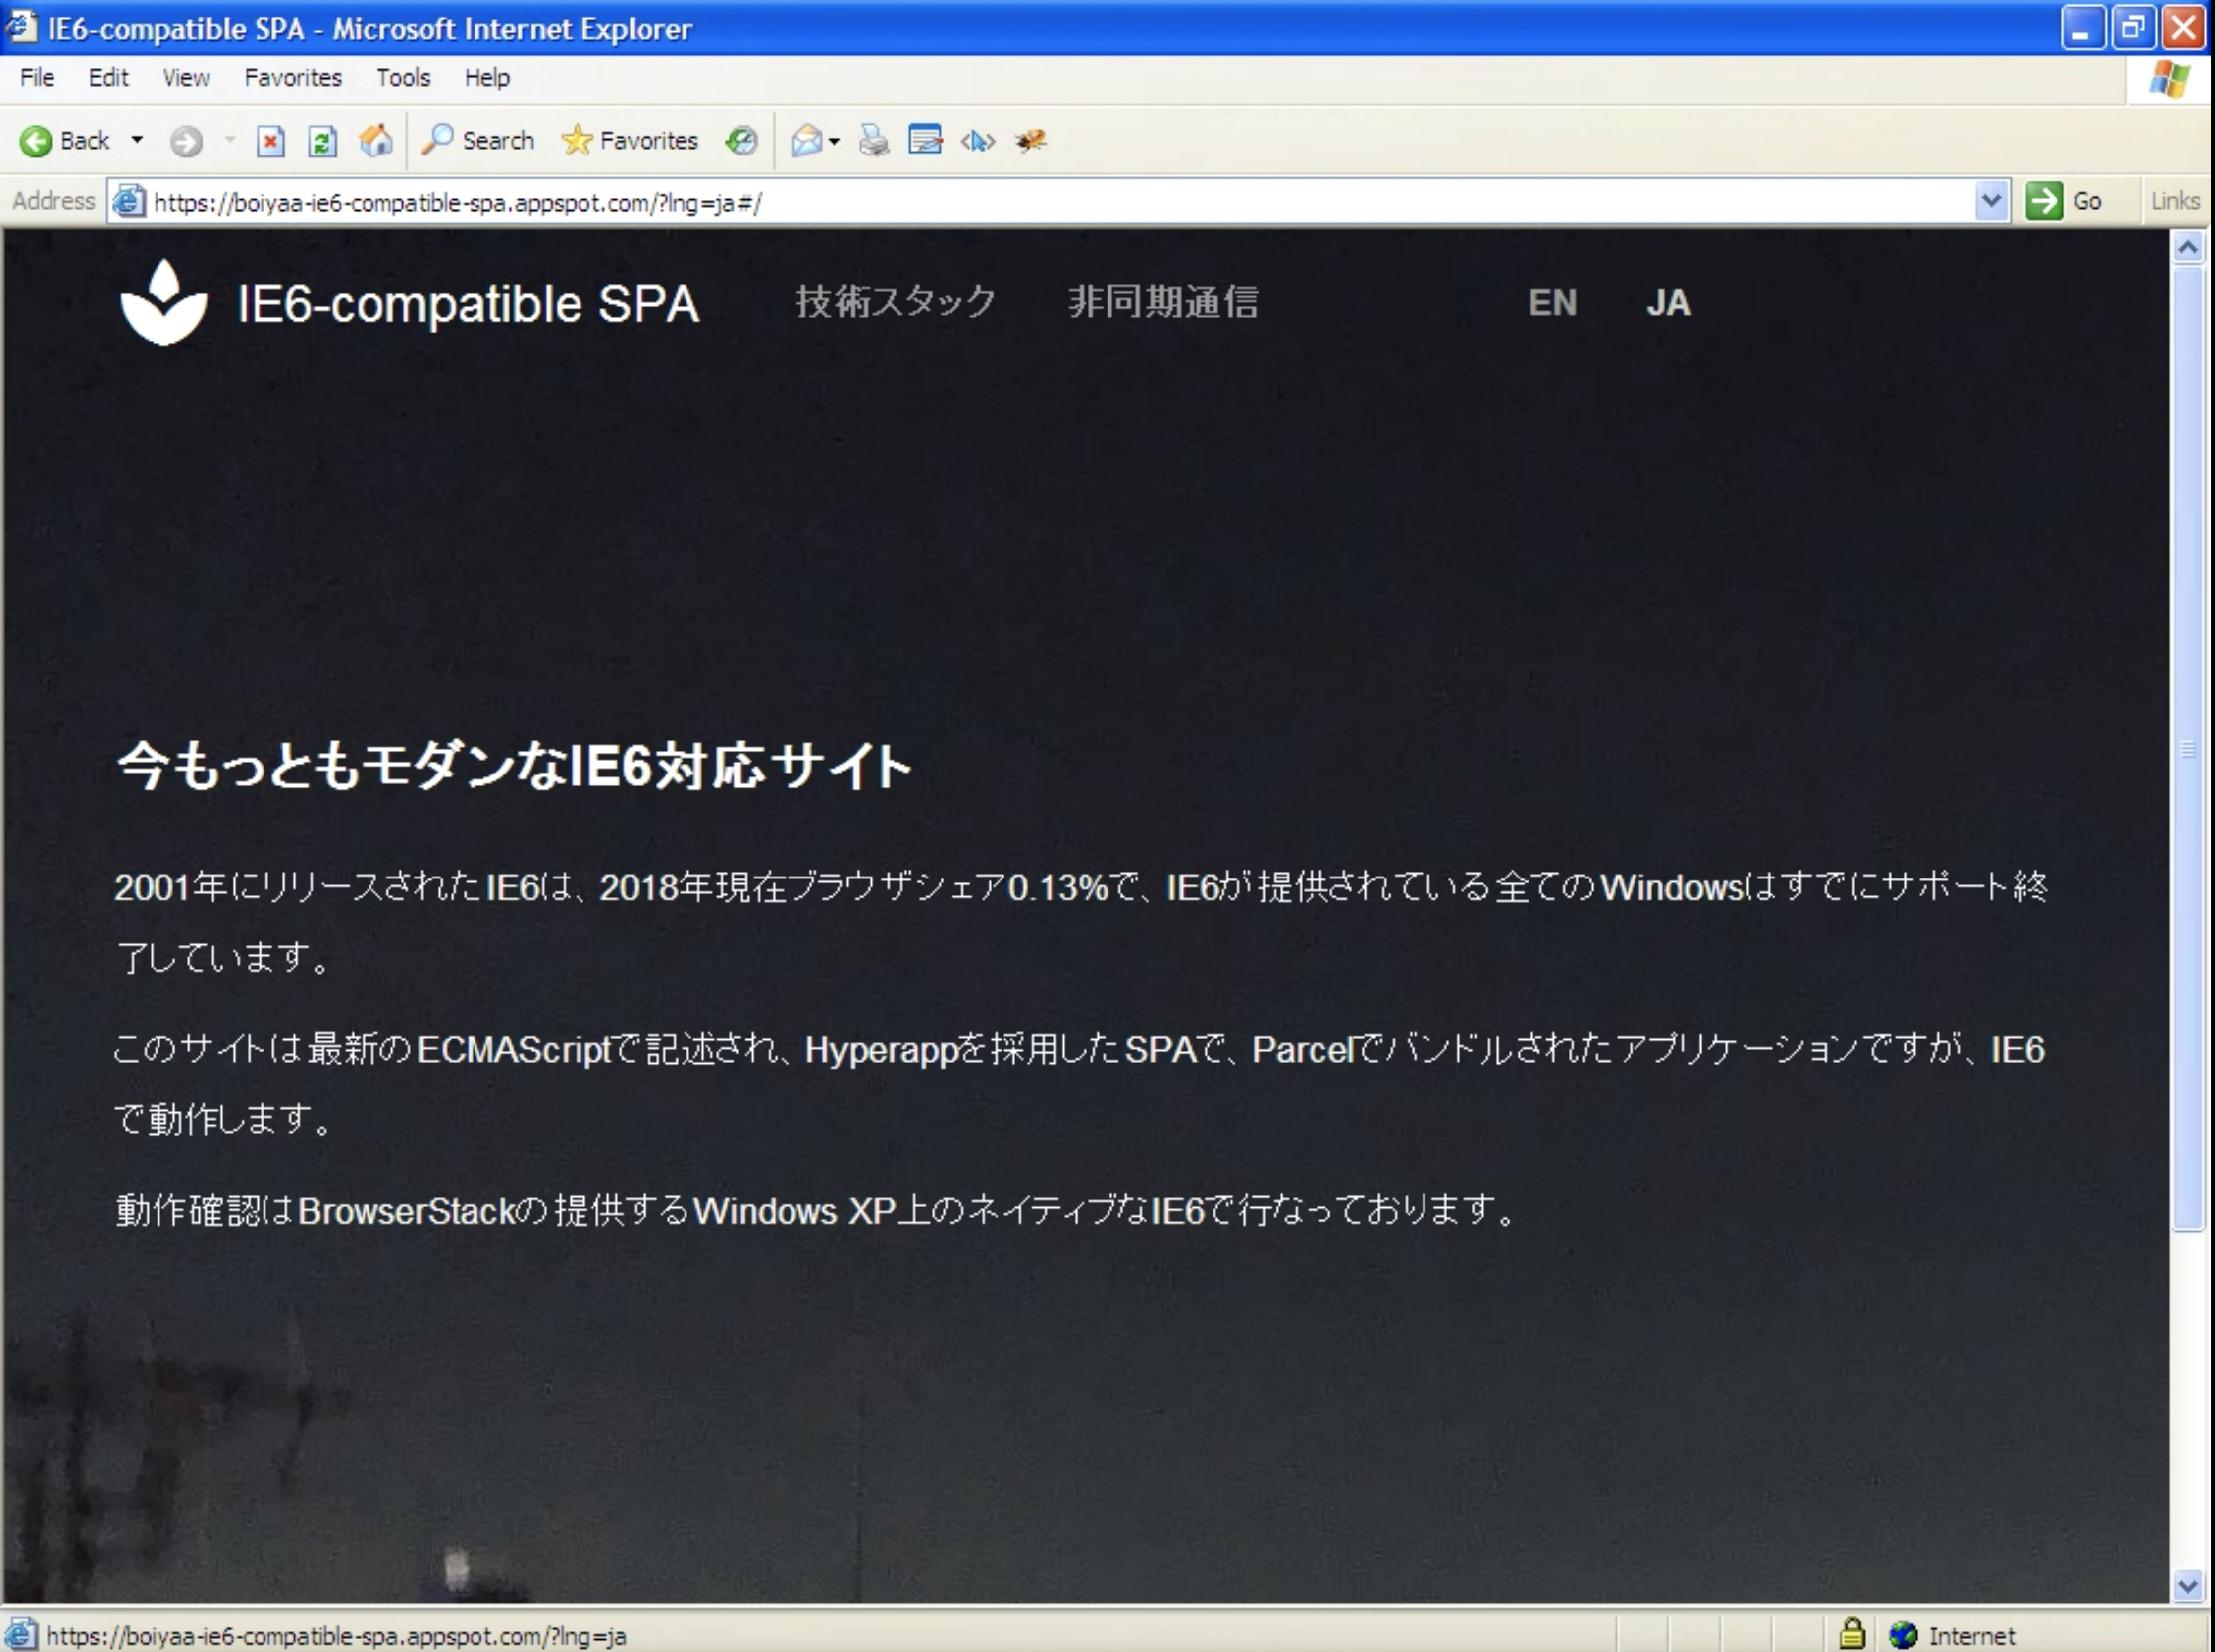Click the Go button
2215x1652 pixels.
[x=2065, y=201]
